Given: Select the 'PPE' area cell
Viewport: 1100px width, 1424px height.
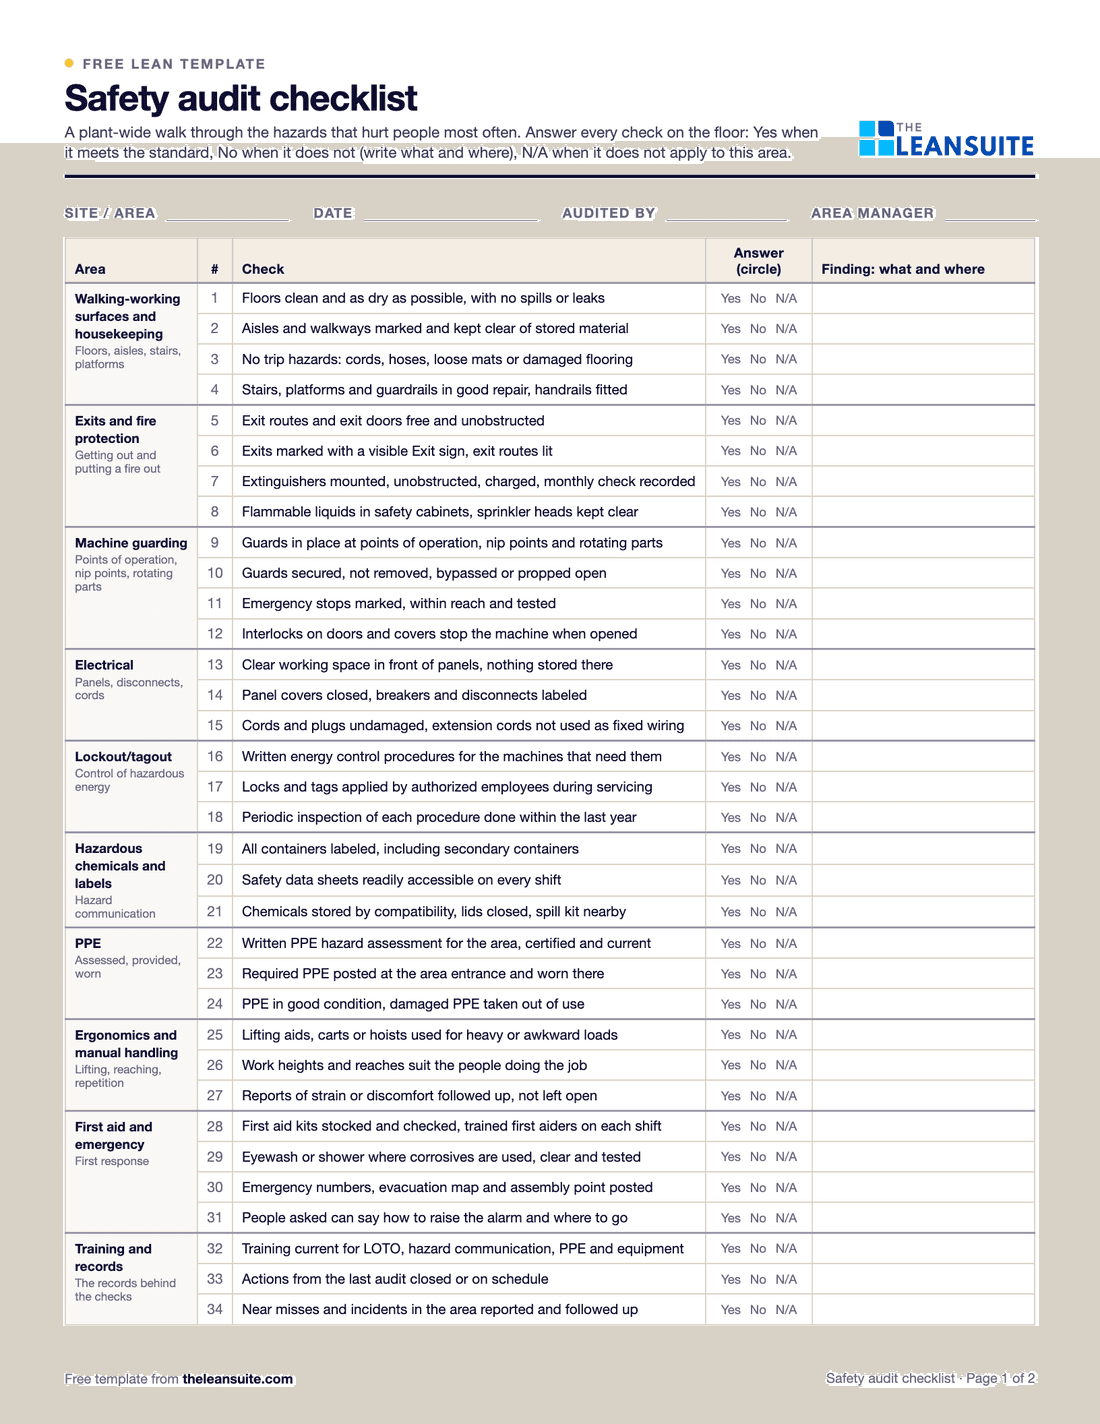Looking at the screenshot, I should (131, 973).
